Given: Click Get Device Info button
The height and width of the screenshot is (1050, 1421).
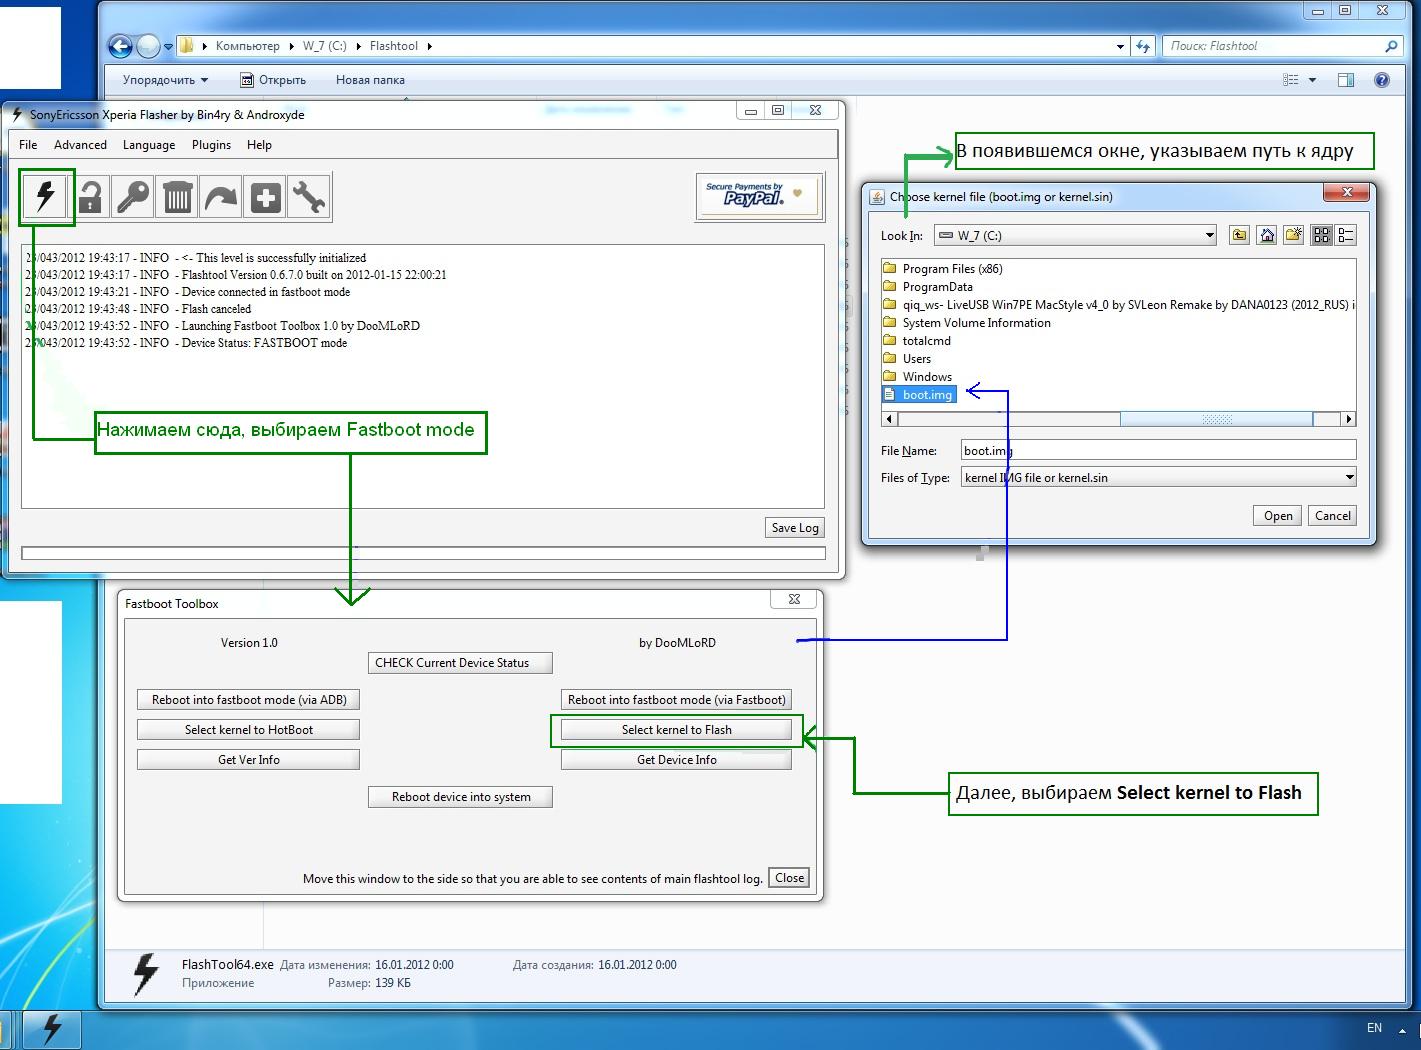Looking at the screenshot, I should [676, 760].
